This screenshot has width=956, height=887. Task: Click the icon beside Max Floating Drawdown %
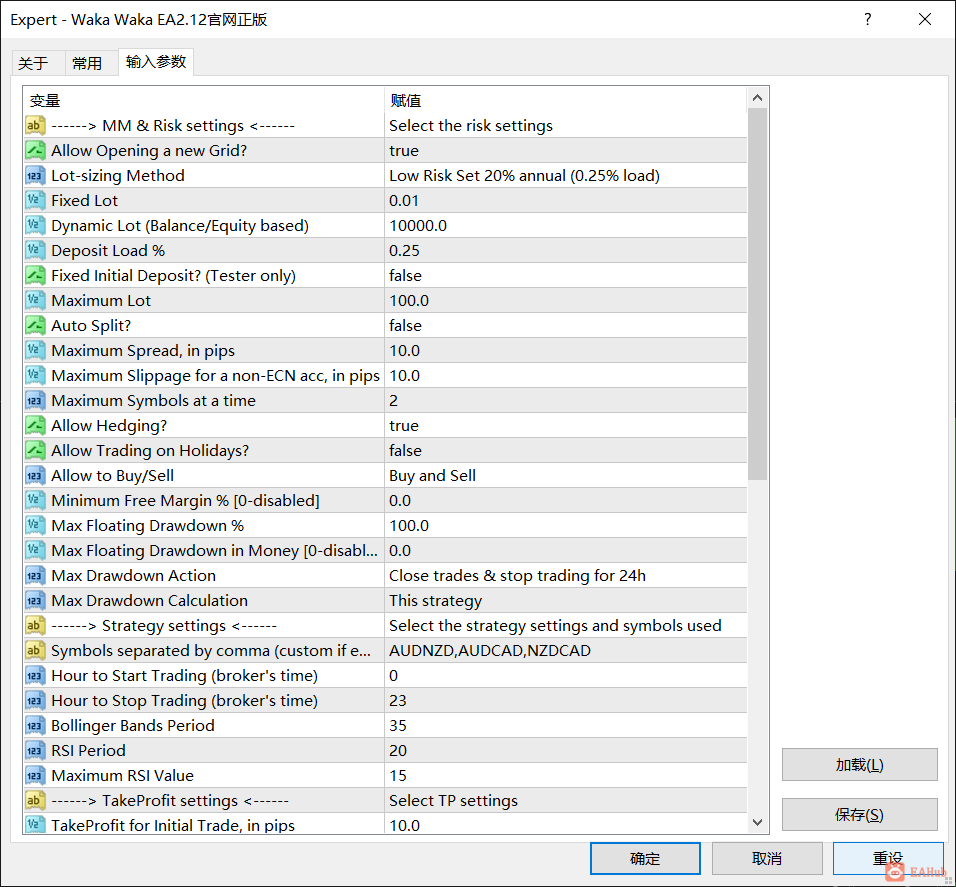click(35, 525)
